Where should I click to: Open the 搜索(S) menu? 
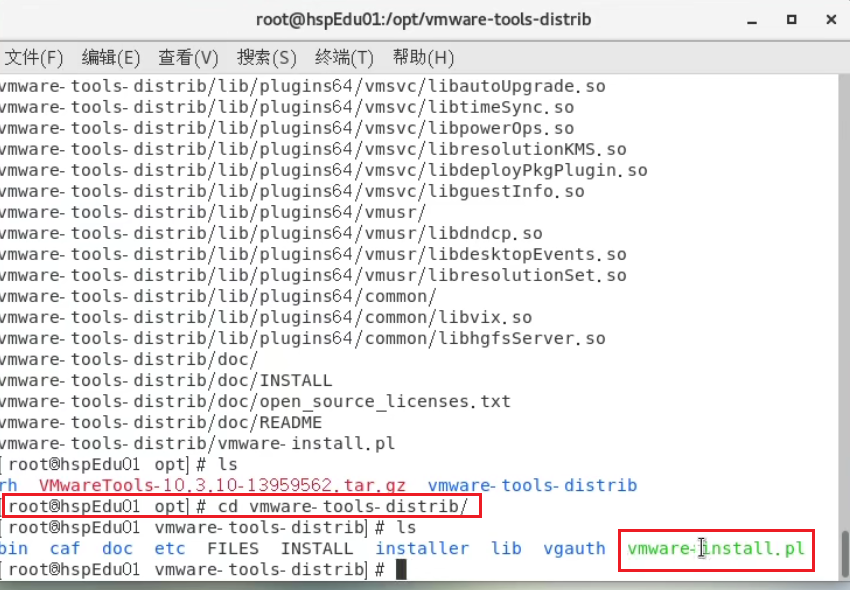click(x=267, y=57)
